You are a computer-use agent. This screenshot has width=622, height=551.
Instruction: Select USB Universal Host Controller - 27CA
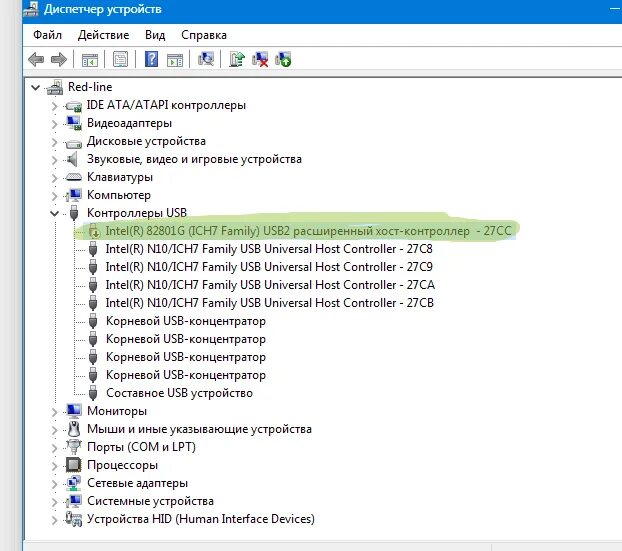click(x=270, y=285)
